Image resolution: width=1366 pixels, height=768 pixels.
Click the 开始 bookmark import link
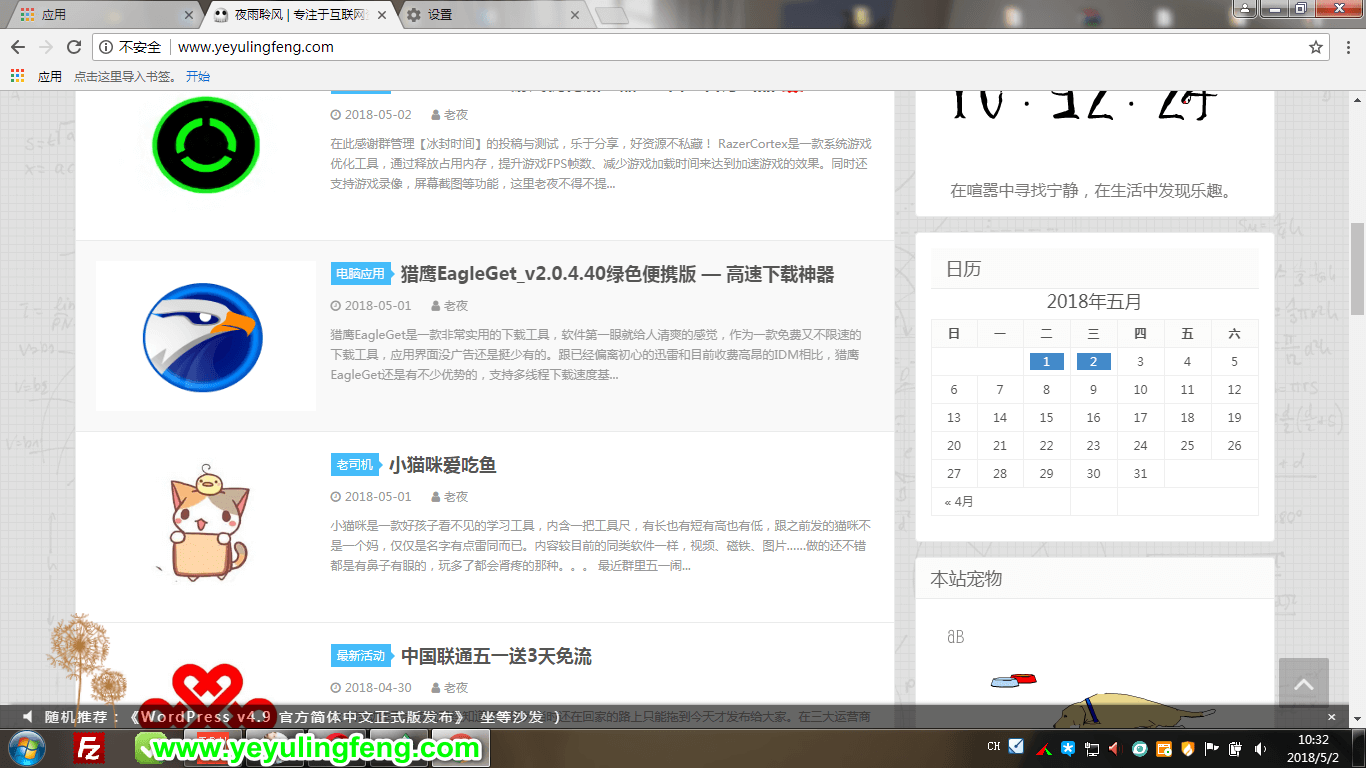click(x=198, y=76)
